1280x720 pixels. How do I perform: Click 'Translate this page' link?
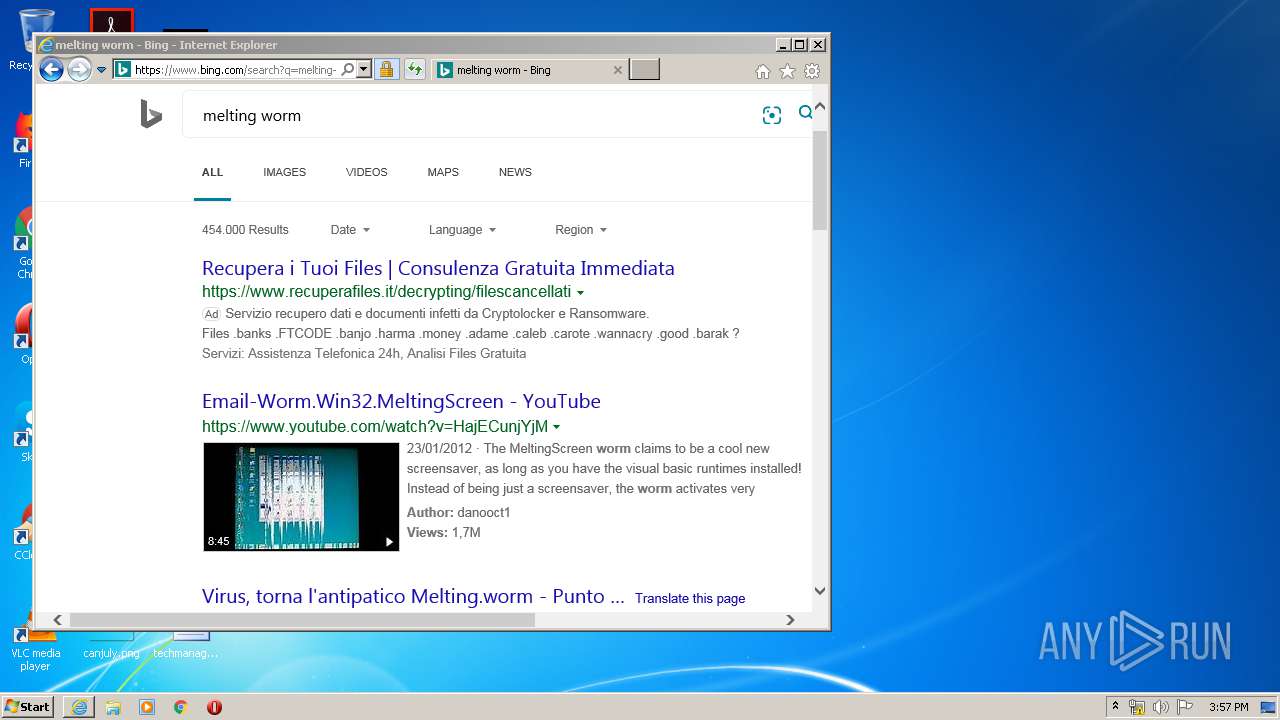(x=690, y=598)
